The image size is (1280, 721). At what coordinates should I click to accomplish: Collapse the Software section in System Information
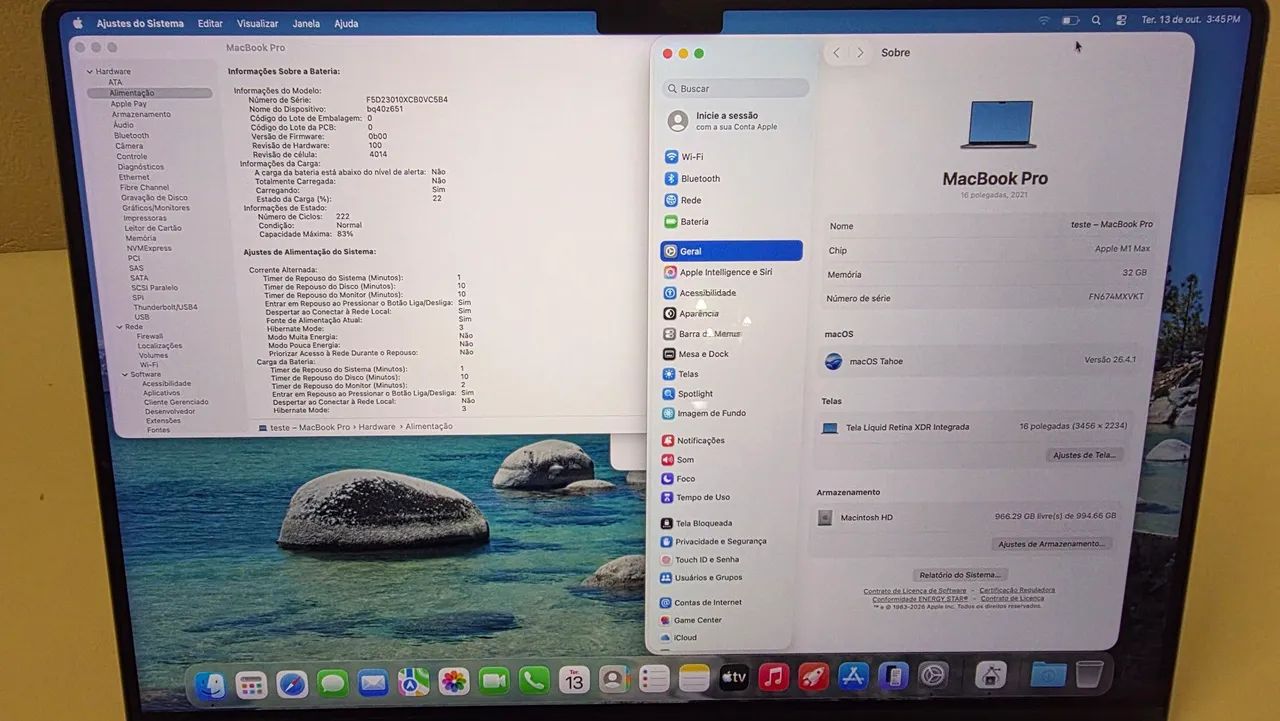pyautogui.click(x=124, y=374)
